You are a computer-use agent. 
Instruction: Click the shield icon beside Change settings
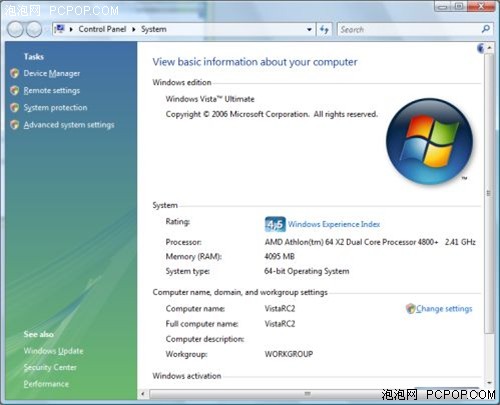click(410, 308)
